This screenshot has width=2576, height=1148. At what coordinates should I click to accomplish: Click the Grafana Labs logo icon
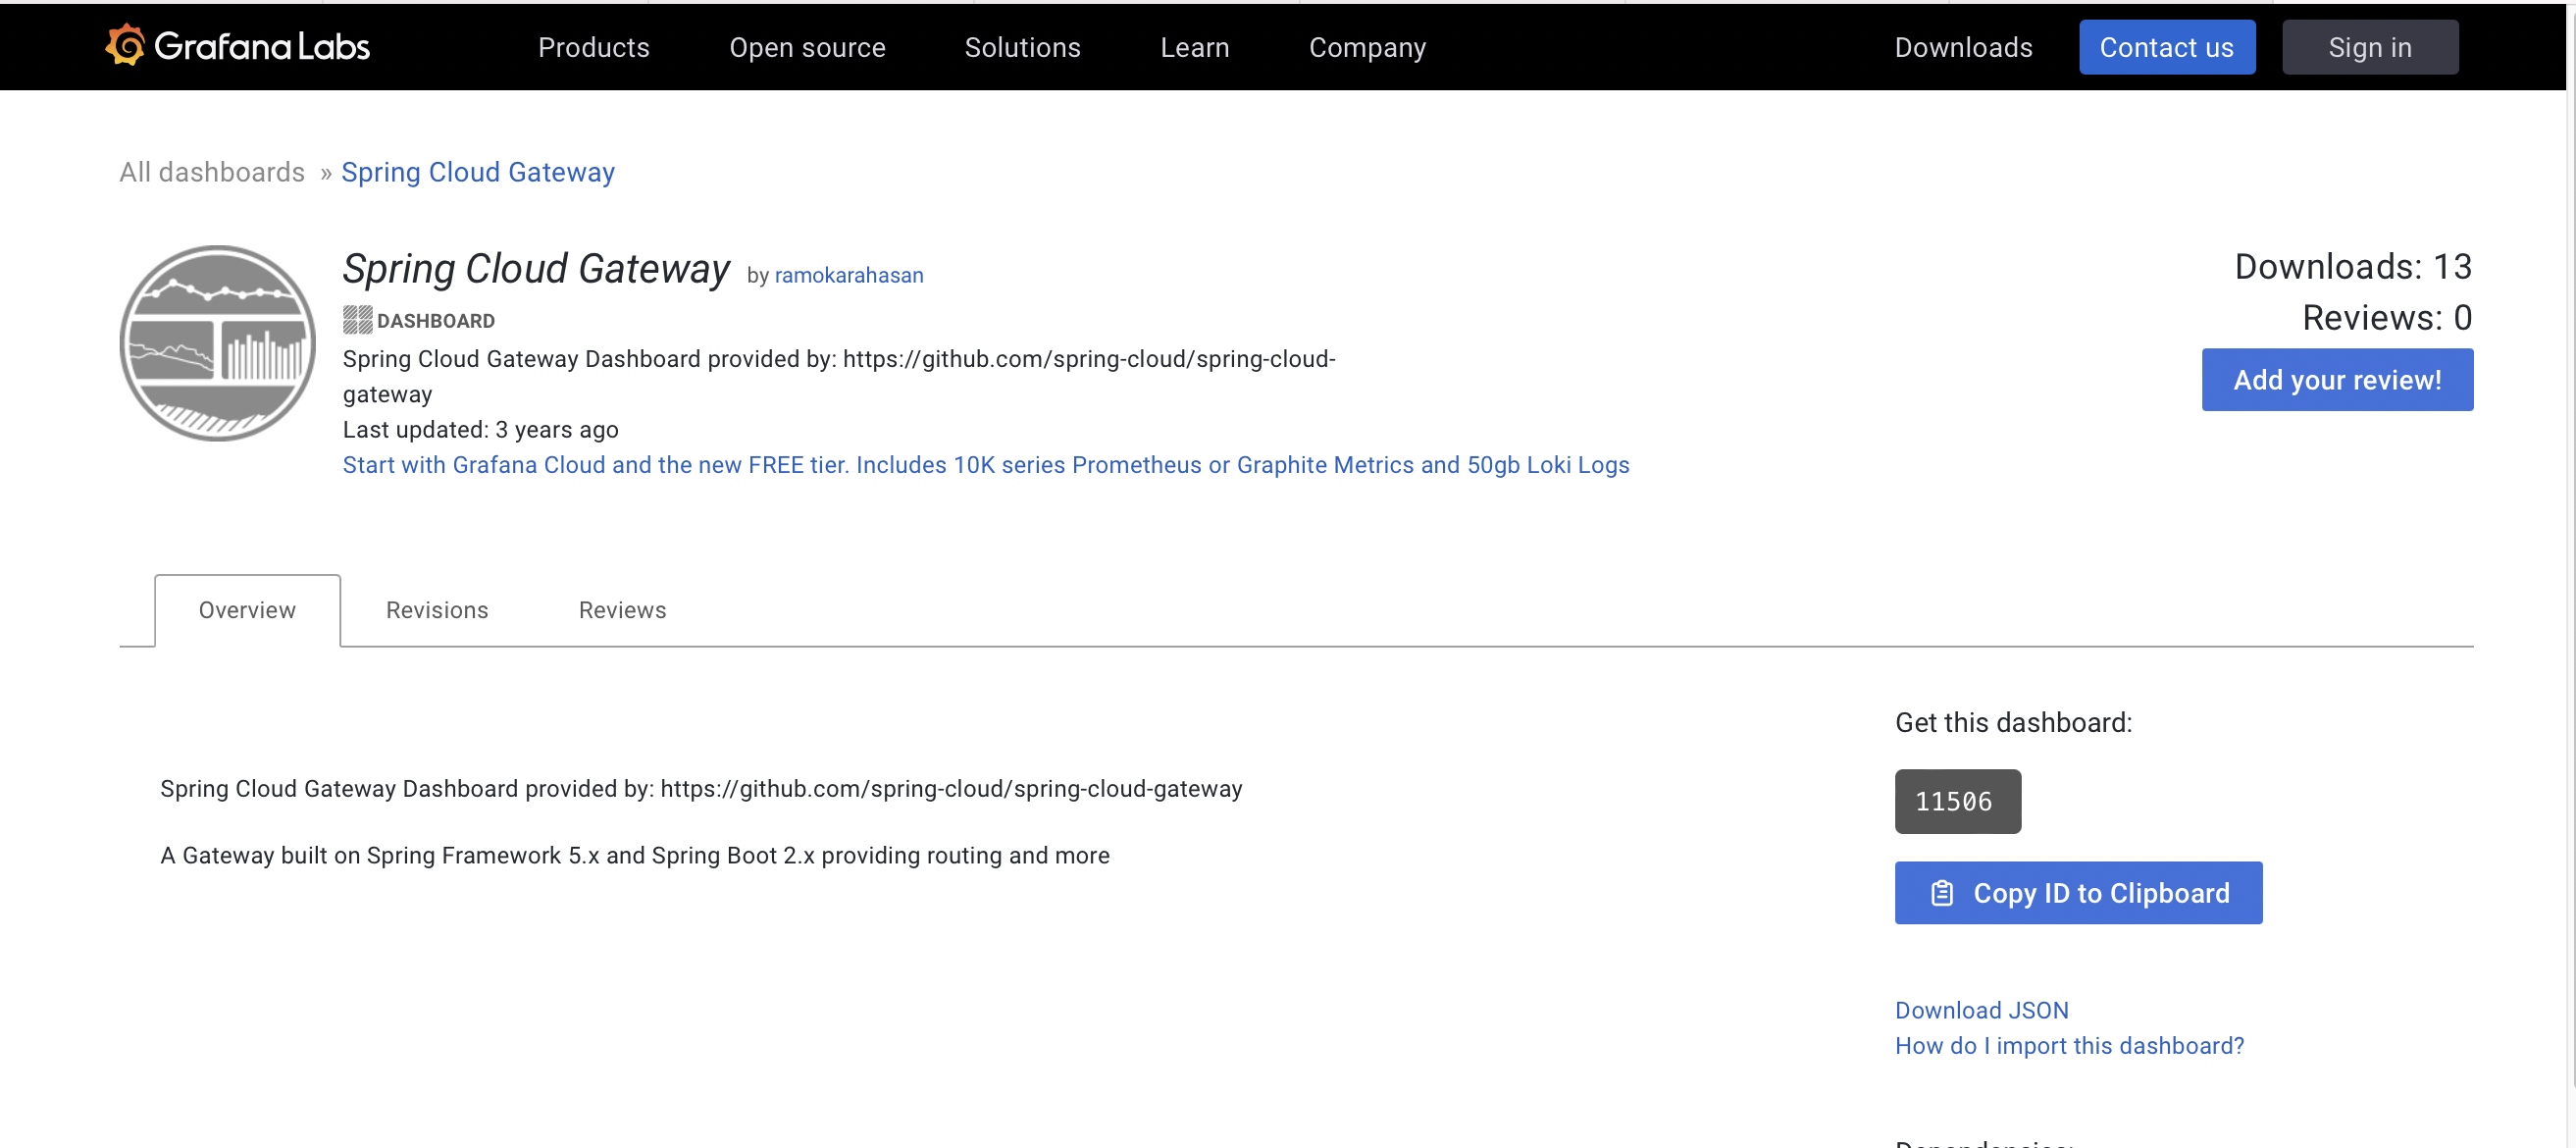[126, 45]
